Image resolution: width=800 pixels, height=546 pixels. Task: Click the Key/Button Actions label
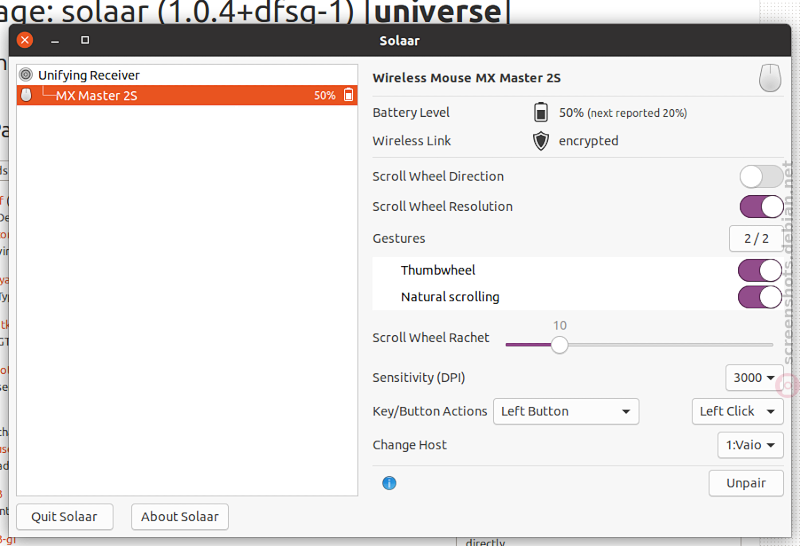click(x=430, y=411)
